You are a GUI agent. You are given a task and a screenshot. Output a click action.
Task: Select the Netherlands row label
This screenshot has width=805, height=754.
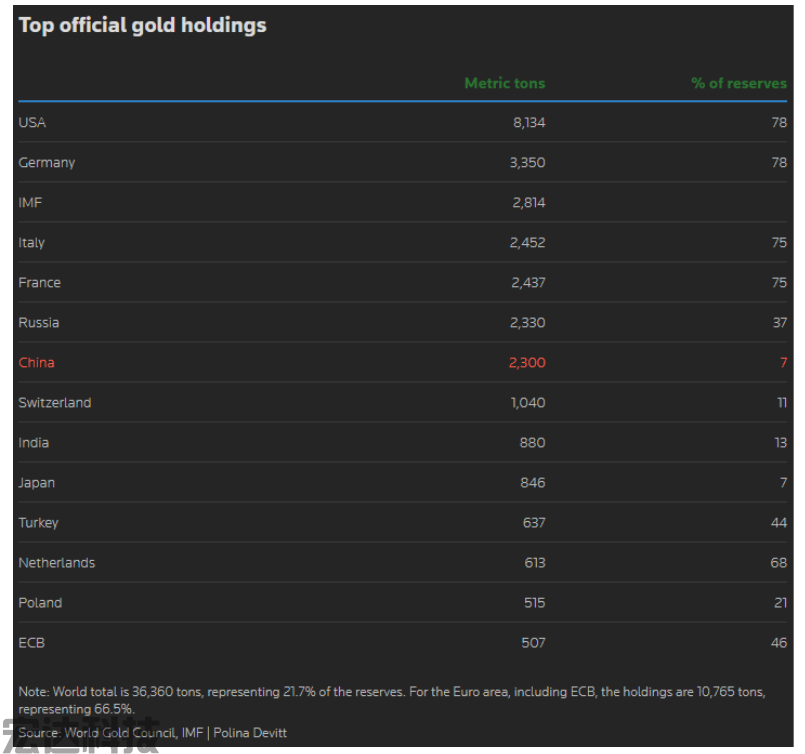tap(56, 562)
